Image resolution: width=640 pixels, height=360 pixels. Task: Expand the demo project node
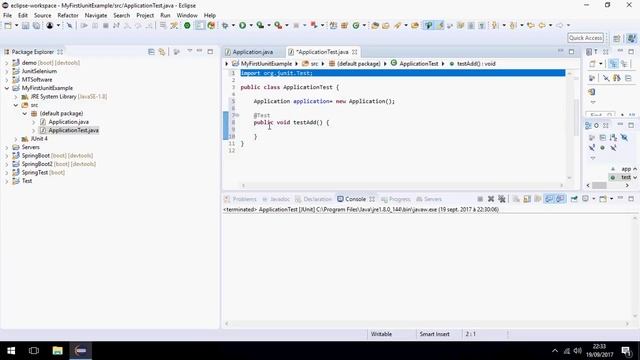[x=7, y=63]
